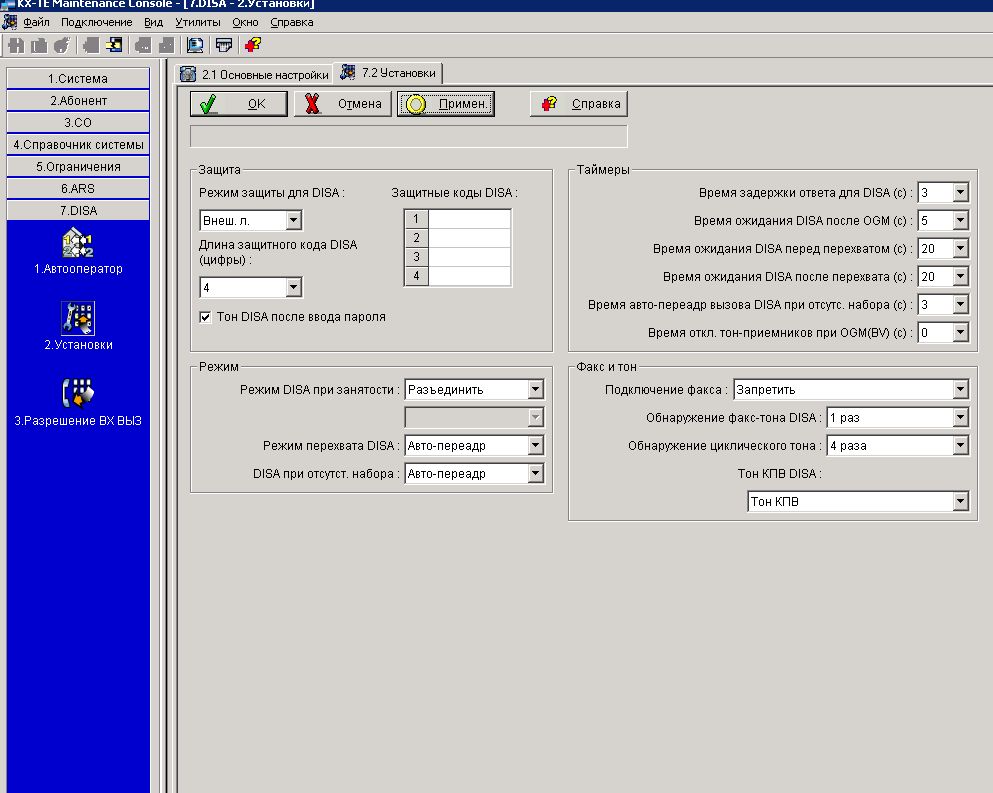Open DISA при отсутст. набора dropdown
This screenshot has width=993, height=793.
click(x=535, y=473)
